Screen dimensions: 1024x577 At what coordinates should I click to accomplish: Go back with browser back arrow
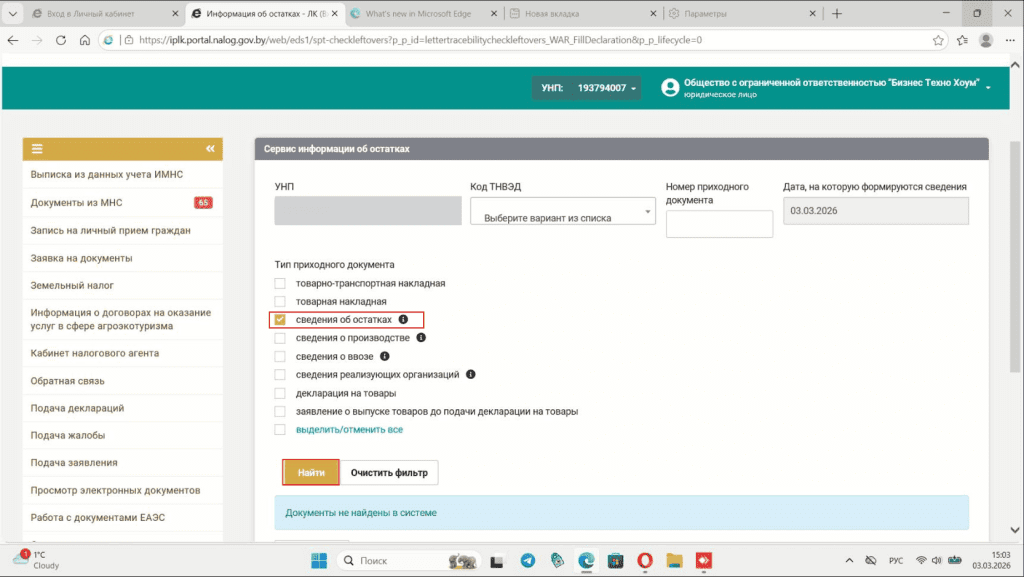tap(13, 40)
